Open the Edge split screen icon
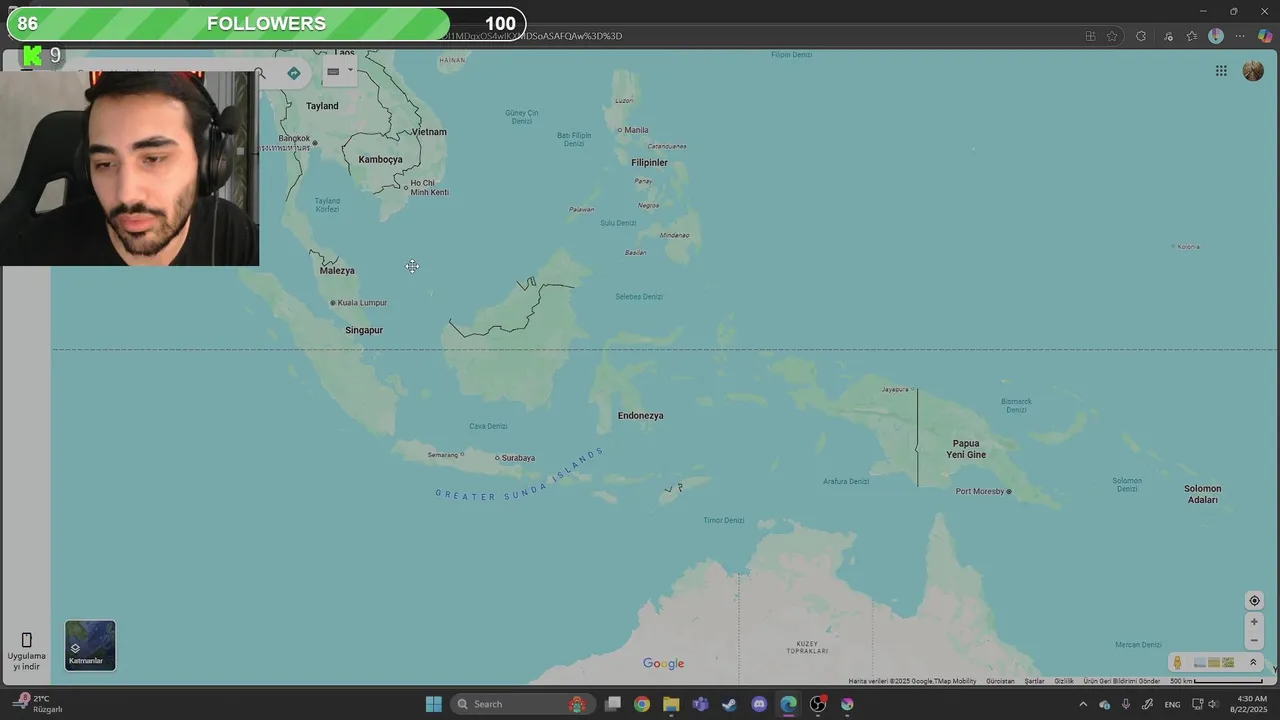Screen dimensions: 1280x720 pyautogui.click(x=1090, y=36)
